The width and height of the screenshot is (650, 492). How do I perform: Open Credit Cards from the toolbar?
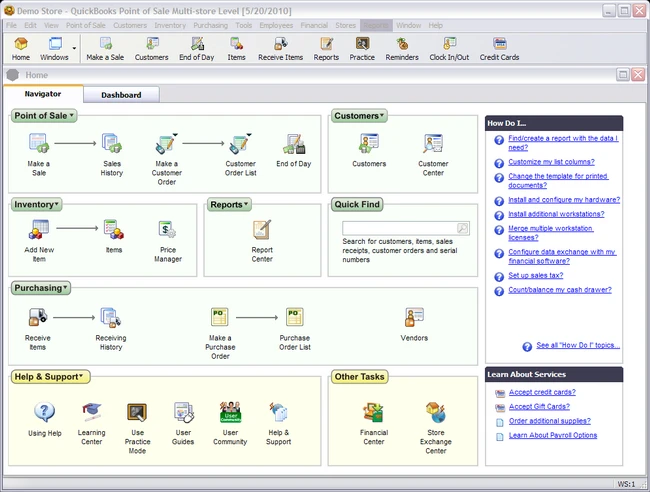coord(500,49)
